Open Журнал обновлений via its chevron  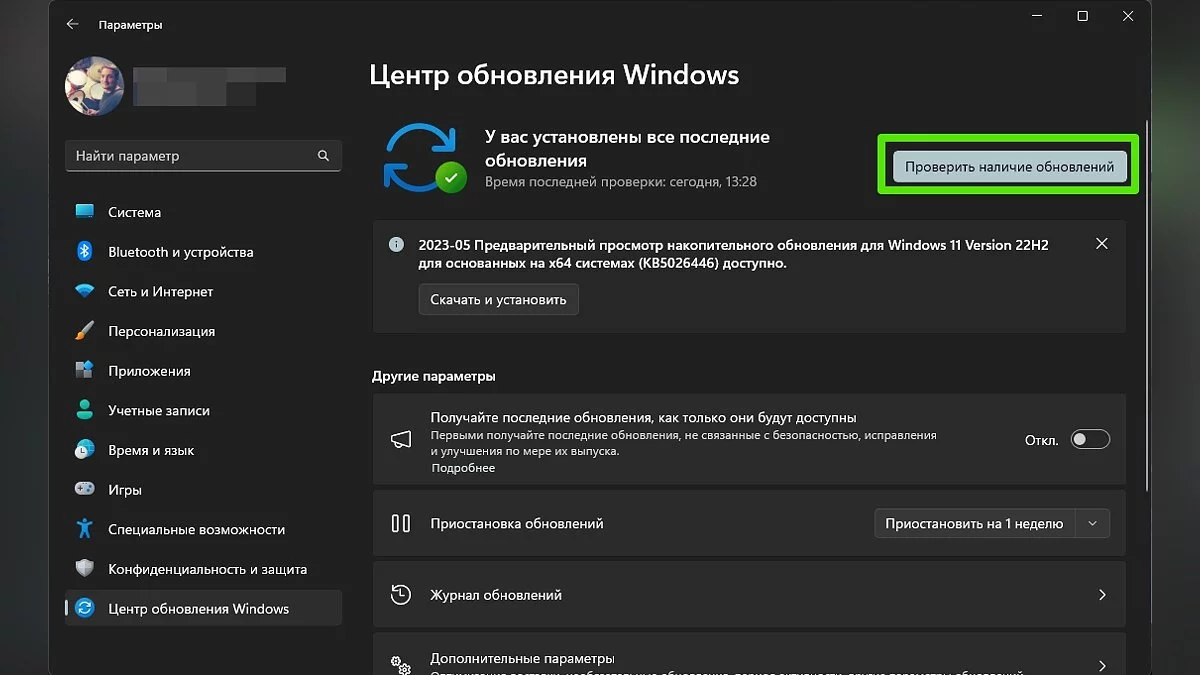pos(1102,595)
